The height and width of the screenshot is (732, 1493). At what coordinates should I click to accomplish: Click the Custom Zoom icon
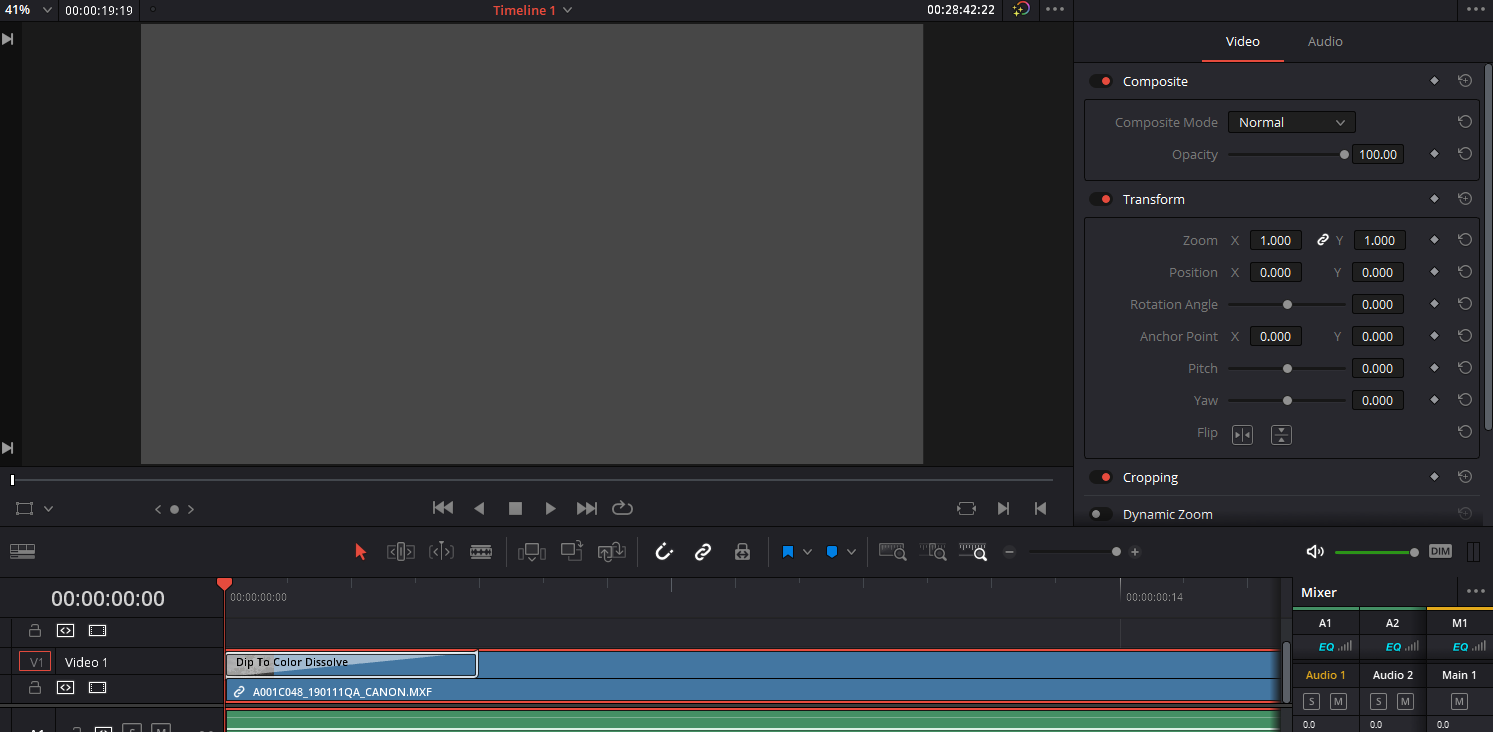click(973, 551)
